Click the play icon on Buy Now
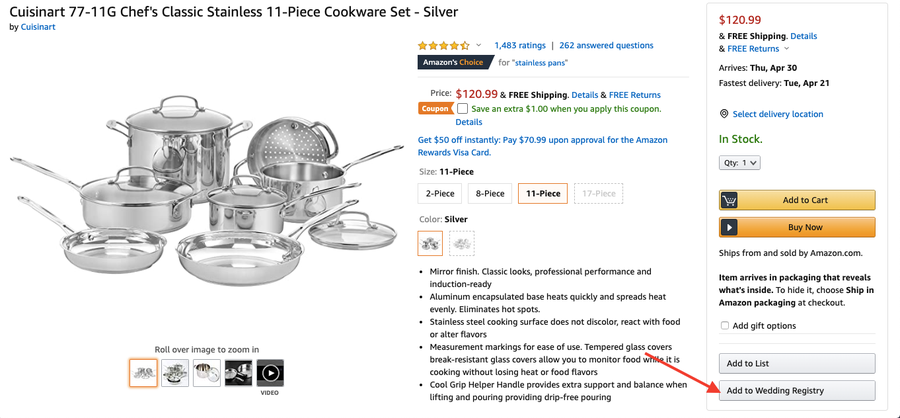Image resolution: width=900 pixels, height=418 pixels. pyautogui.click(x=730, y=227)
